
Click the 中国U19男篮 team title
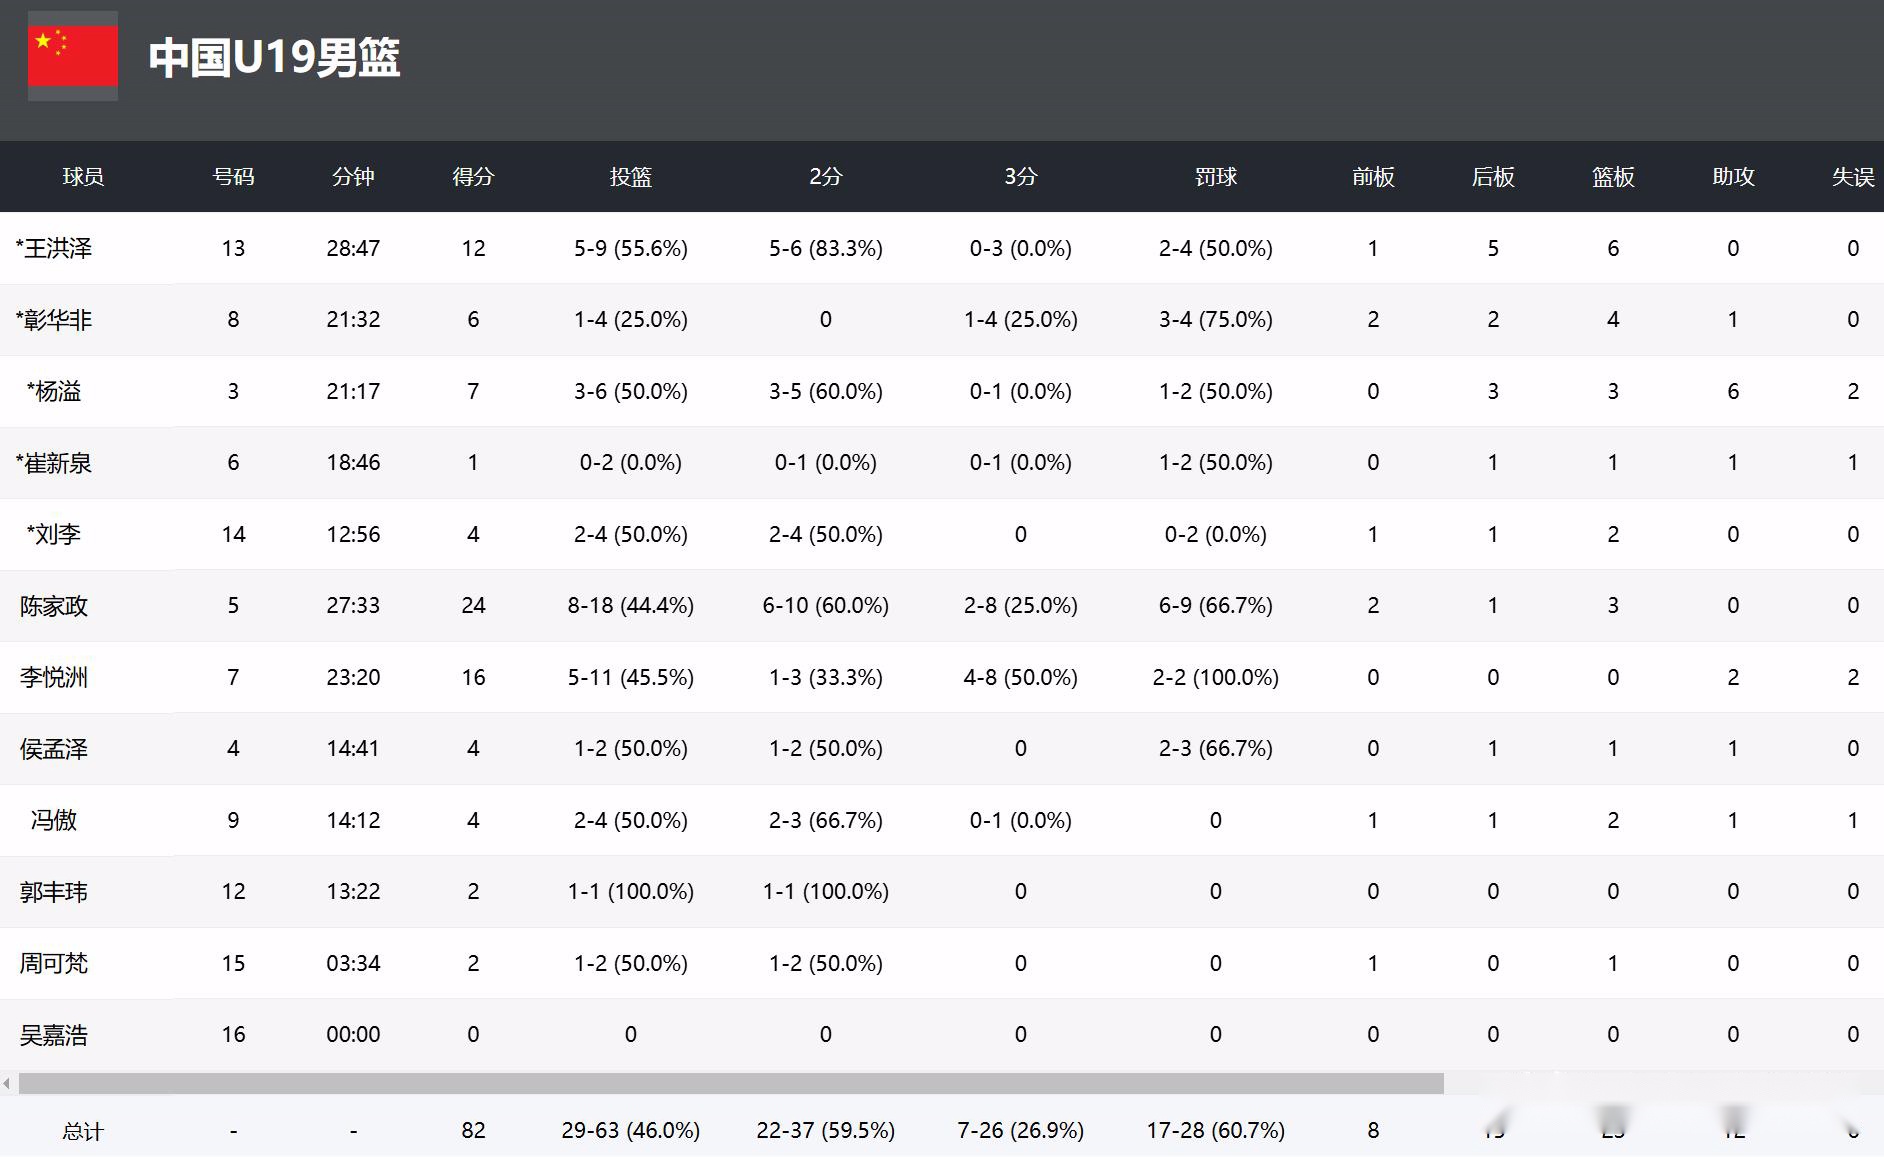[274, 57]
